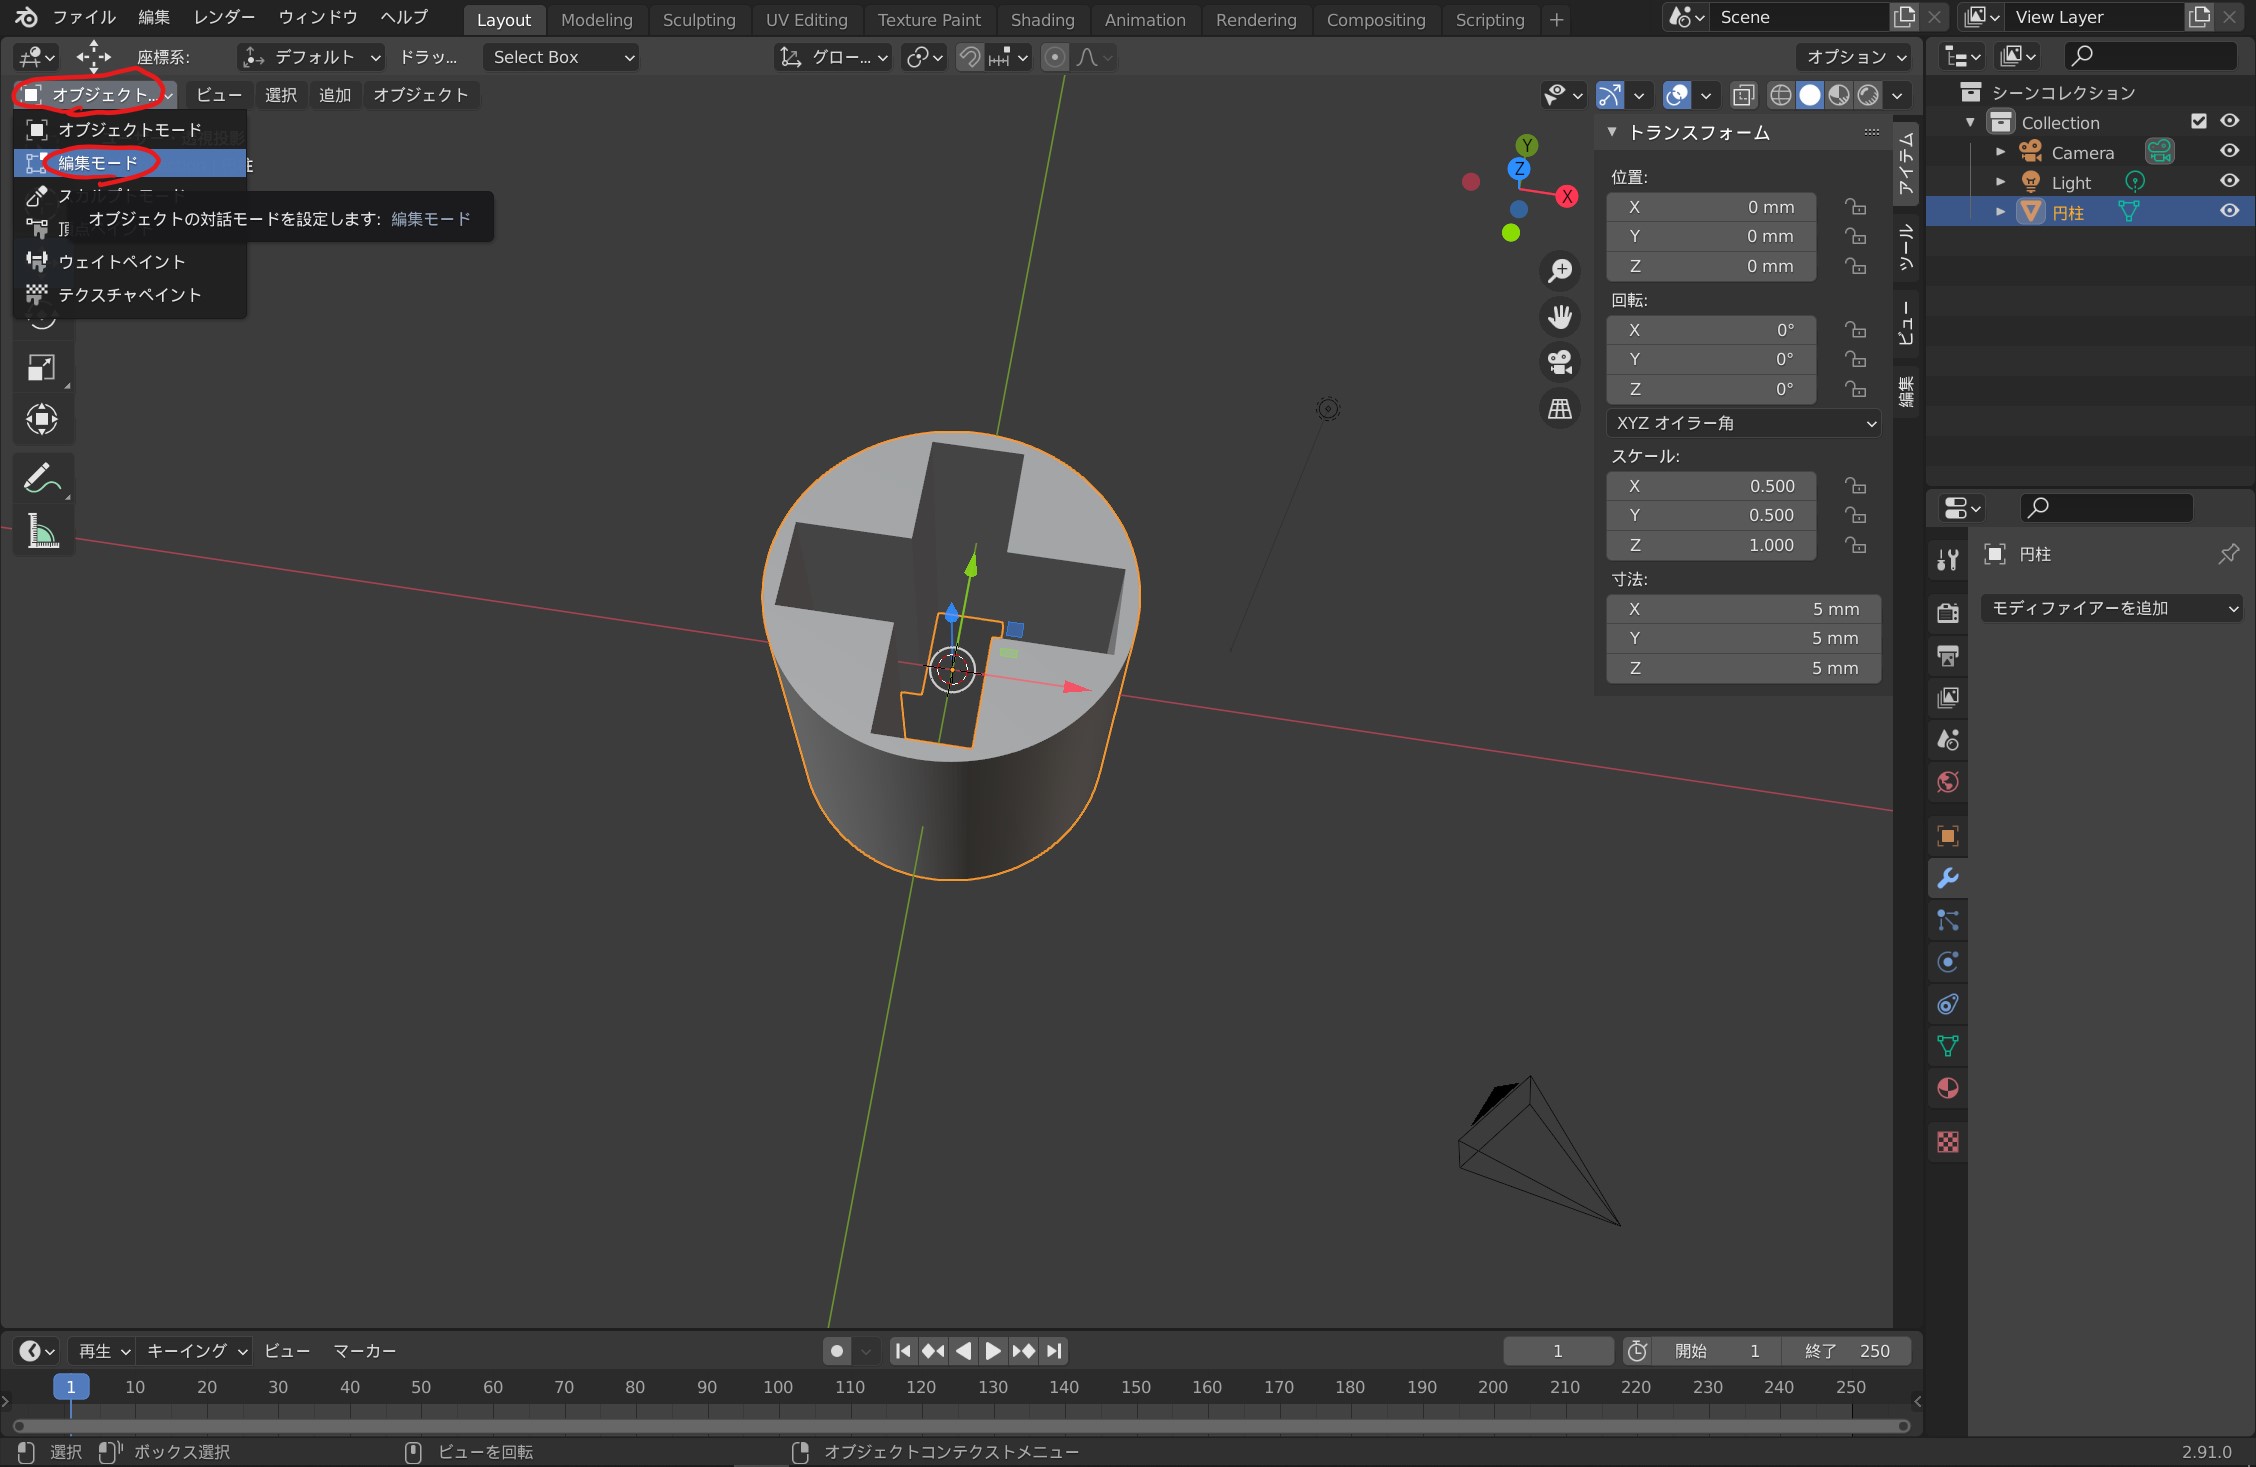Open the Options button in the viewport header
Screen dimensions: 2256x1467
pos(1853,57)
